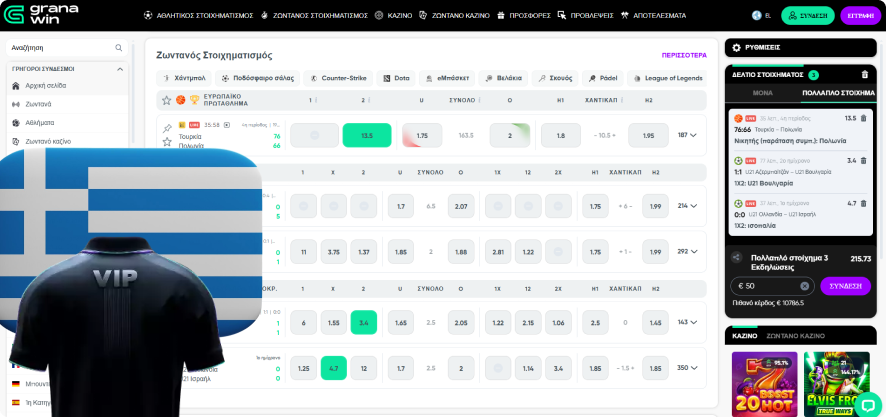The height and width of the screenshot is (417, 886).
Task: Click the green ΣΥΝΔΕΣΗ button in header
Action: point(807,16)
